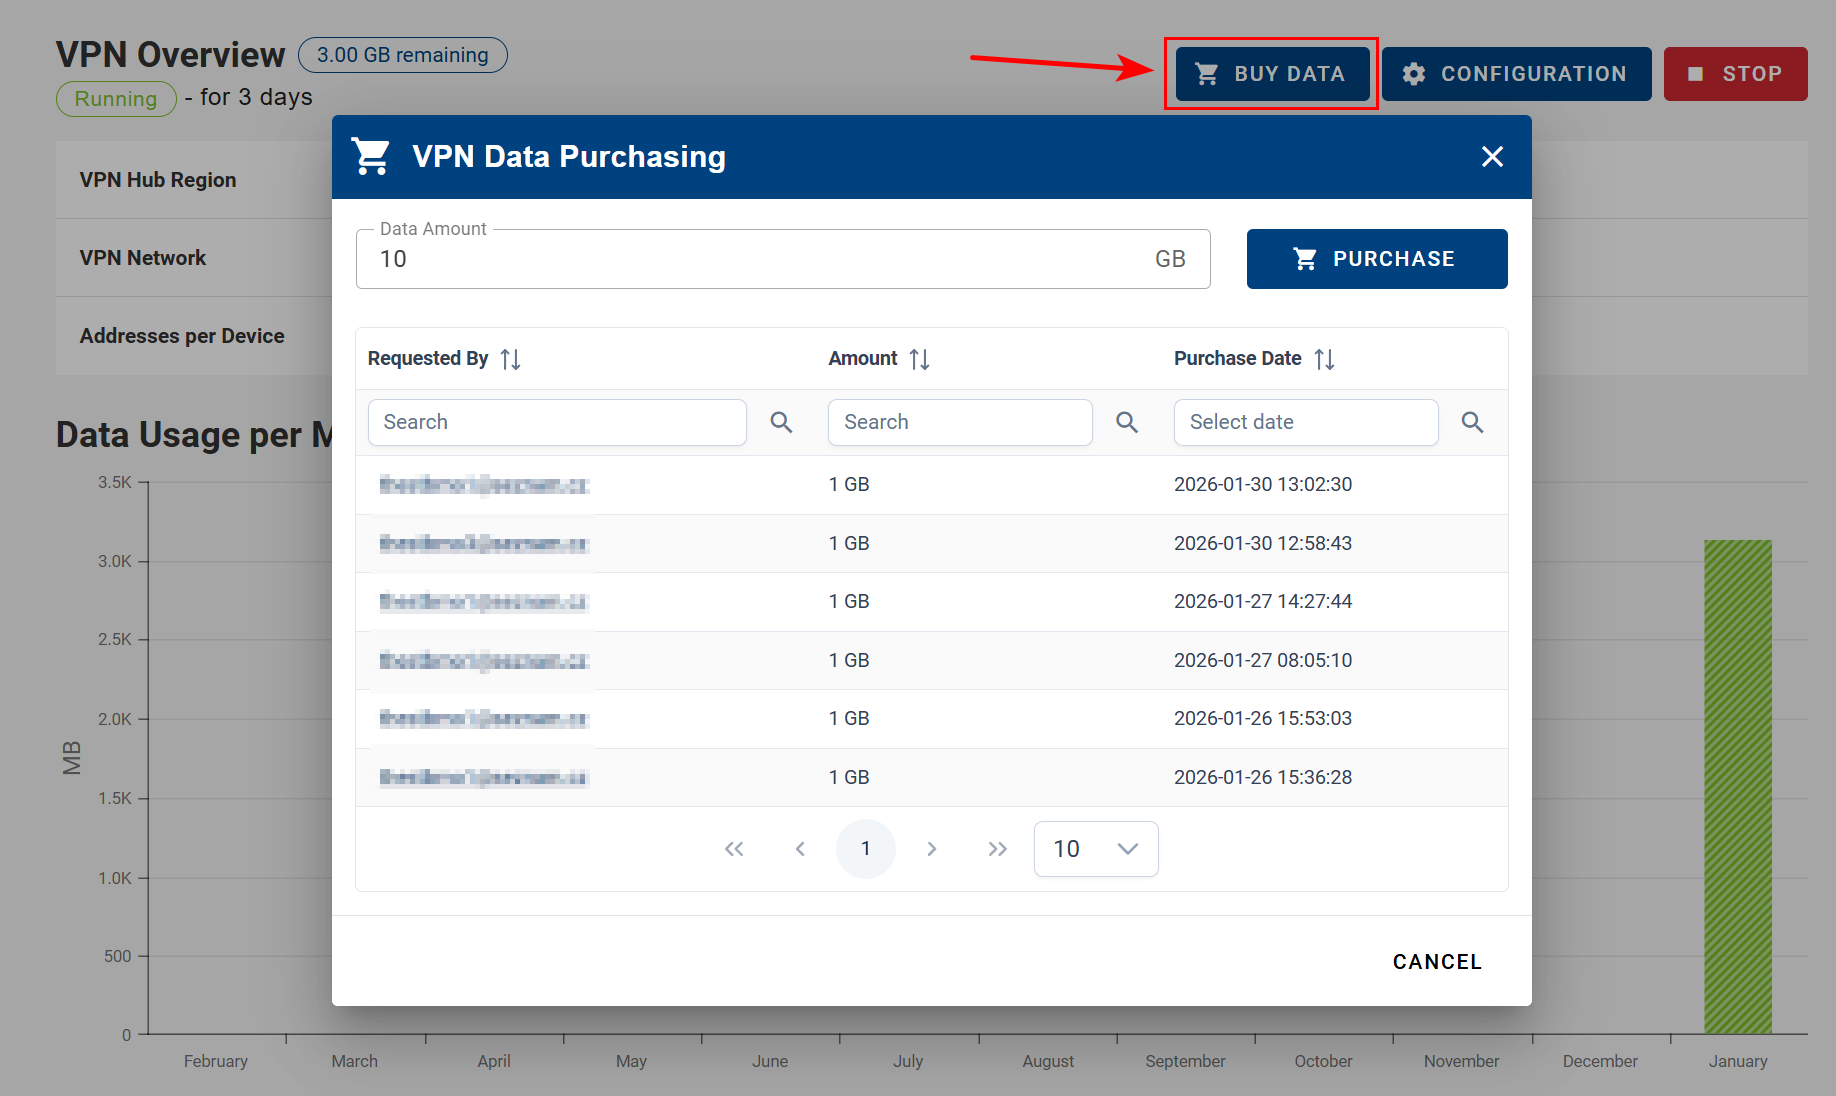Viewport: 1836px width, 1096px height.
Task: Click the cart icon in the dialog header
Action: pos(371,156)
